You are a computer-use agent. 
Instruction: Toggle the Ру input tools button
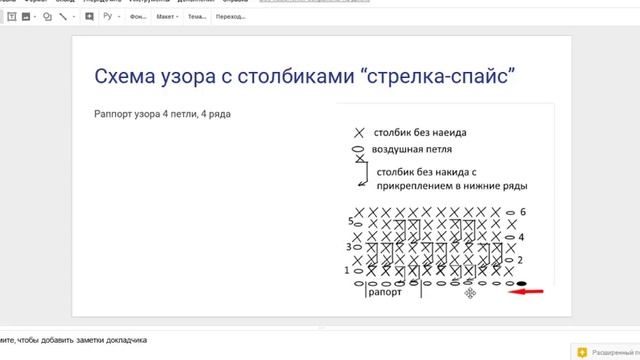tap(107, 16)
